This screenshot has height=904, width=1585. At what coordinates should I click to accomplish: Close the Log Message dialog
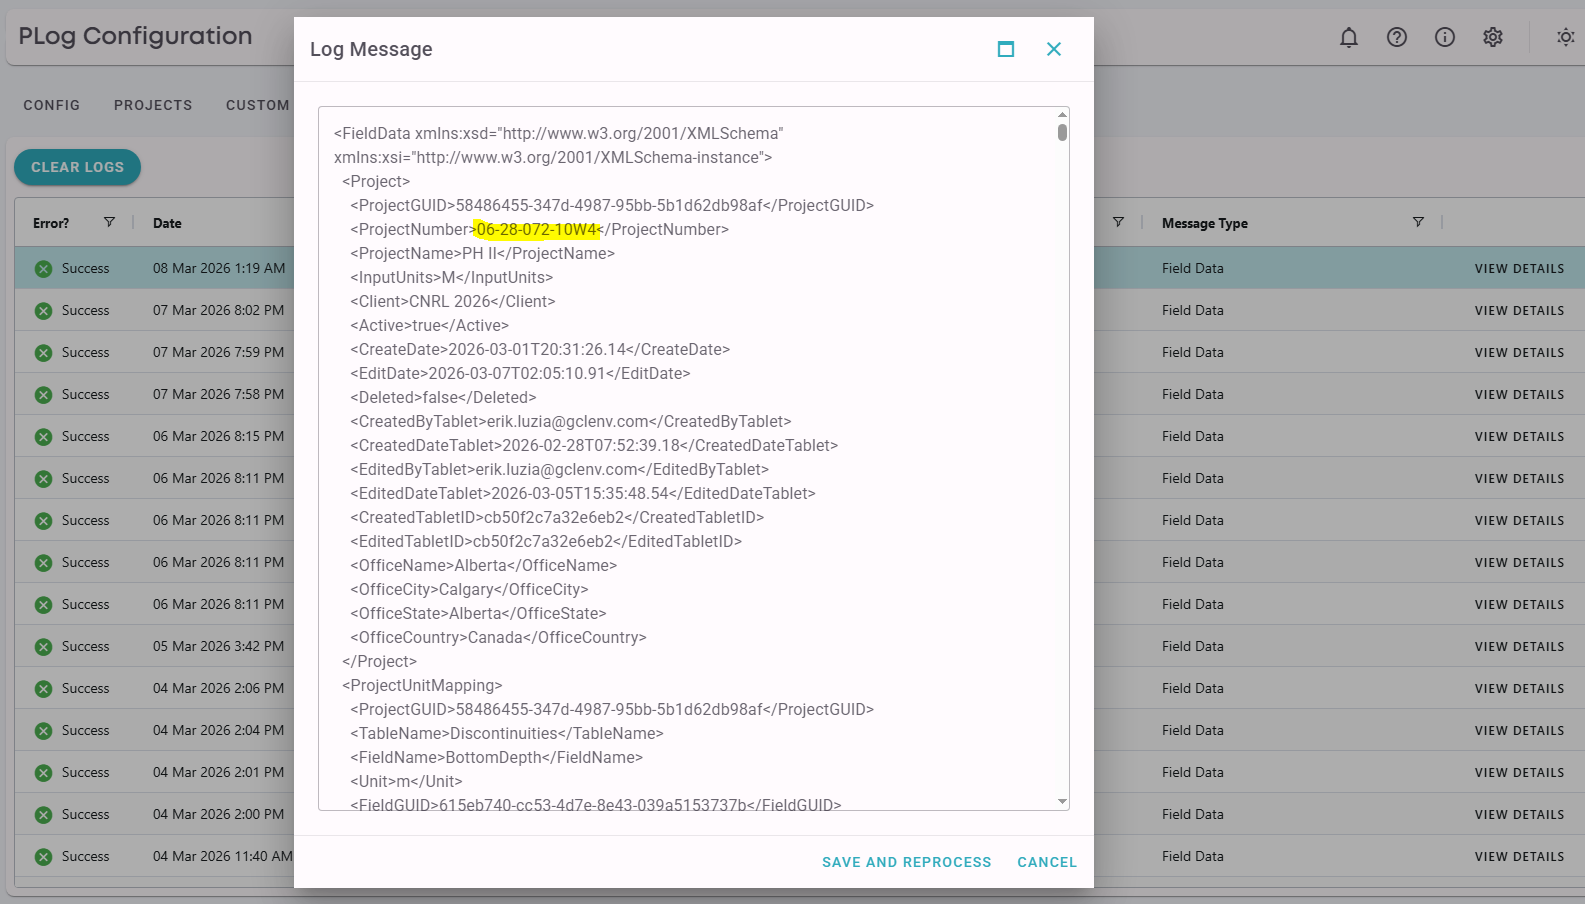[x=1054, y=49]
